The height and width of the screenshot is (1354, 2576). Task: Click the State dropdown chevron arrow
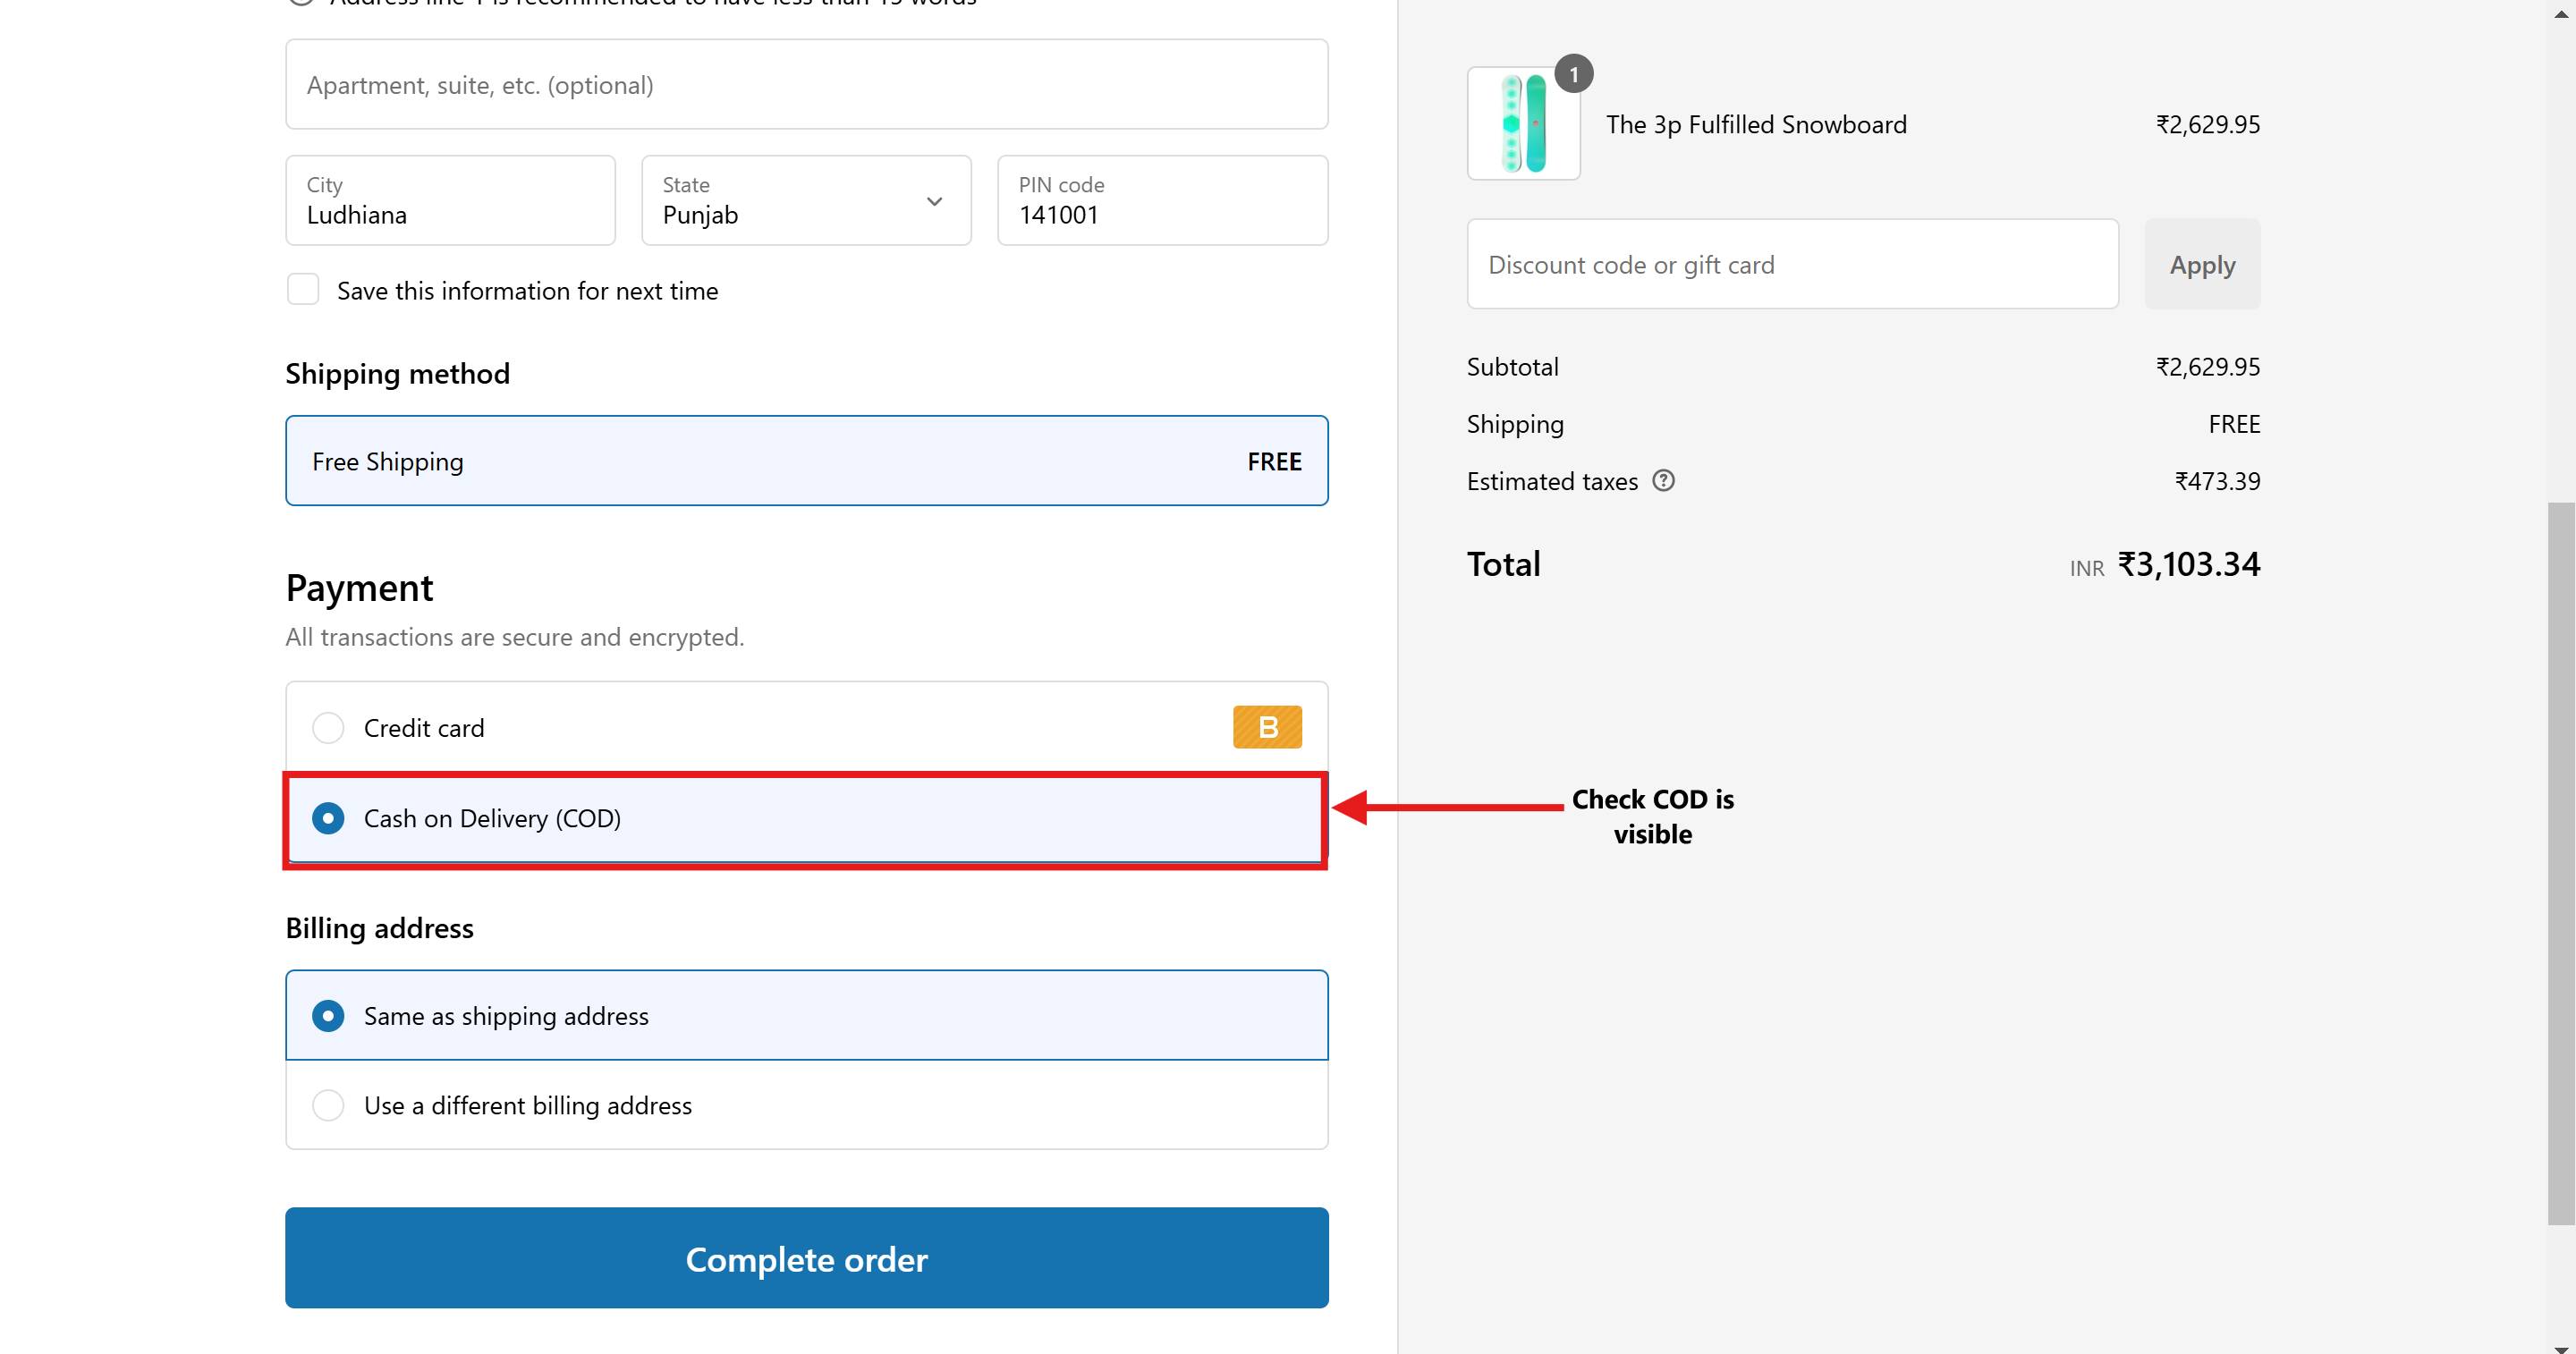[935, 201]
